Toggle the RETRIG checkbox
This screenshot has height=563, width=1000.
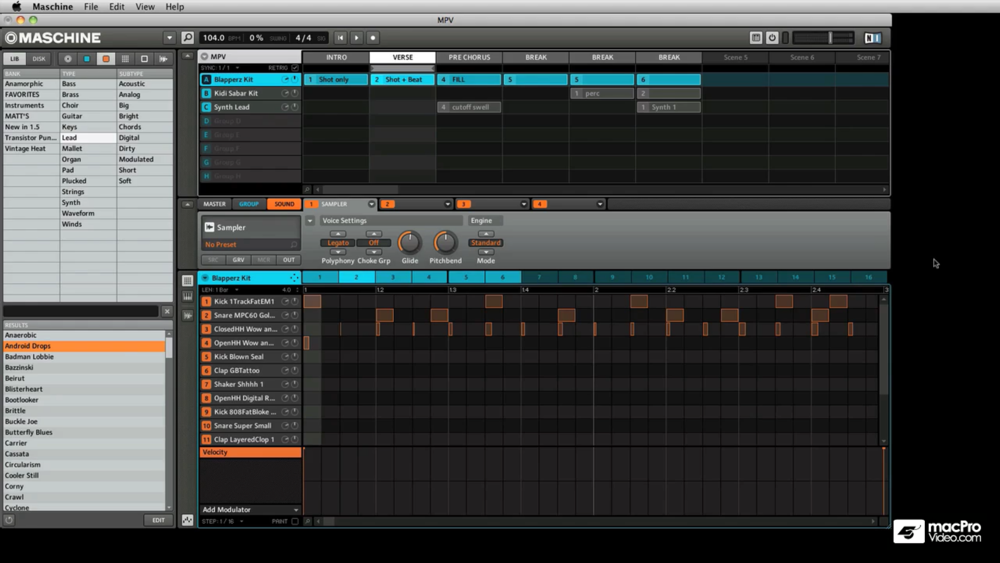(x=294, y=68)
